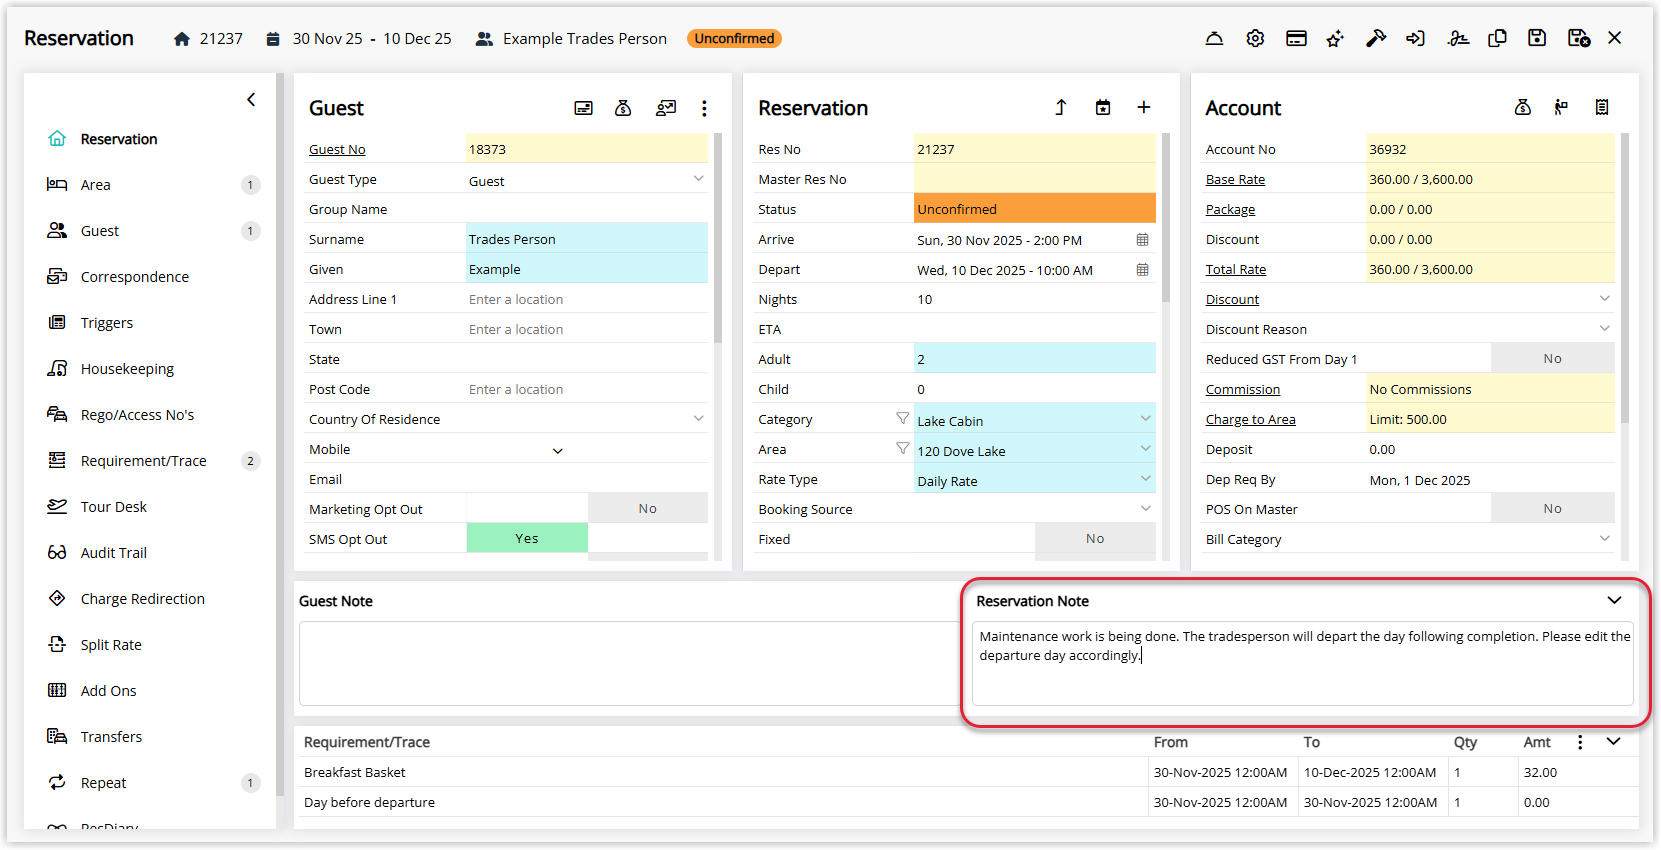This screenshot has height=850, width=1661.
Task: Expand the Discount Reason dropdown
Action: tap(1604, 328)
